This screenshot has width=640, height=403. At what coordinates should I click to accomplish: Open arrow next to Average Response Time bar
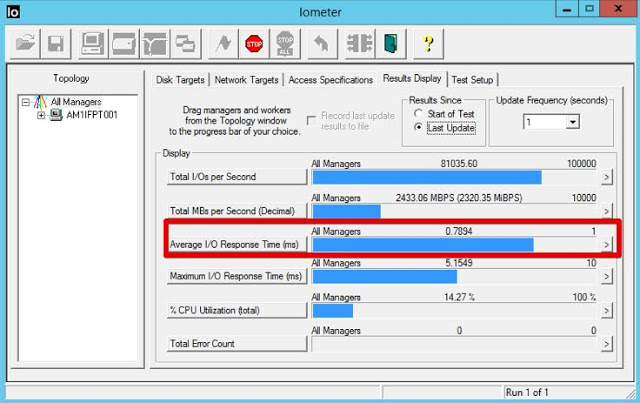pyautogui.click(x=607, y=245)
